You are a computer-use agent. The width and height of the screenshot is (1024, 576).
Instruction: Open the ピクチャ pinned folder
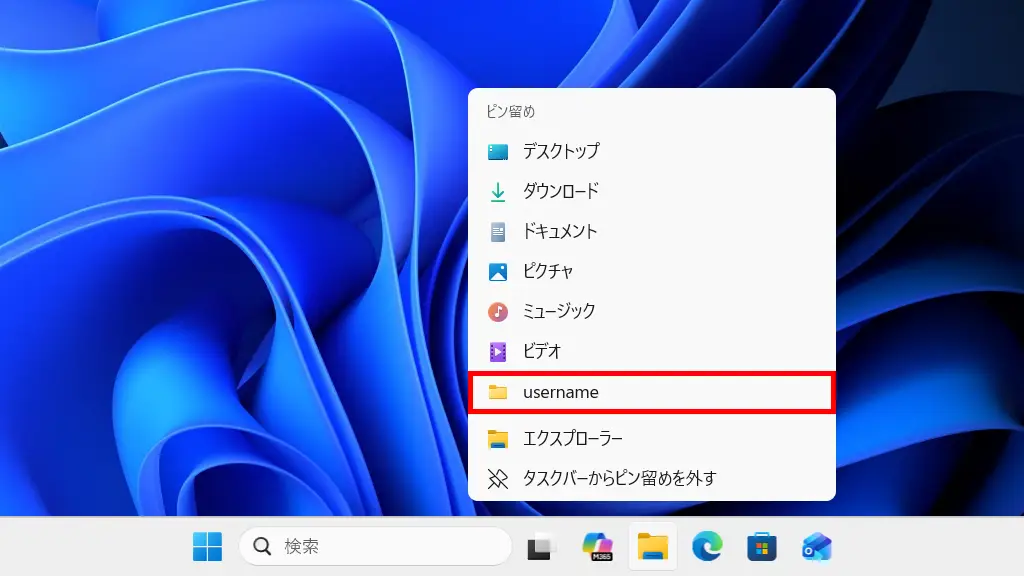[548, 272]
